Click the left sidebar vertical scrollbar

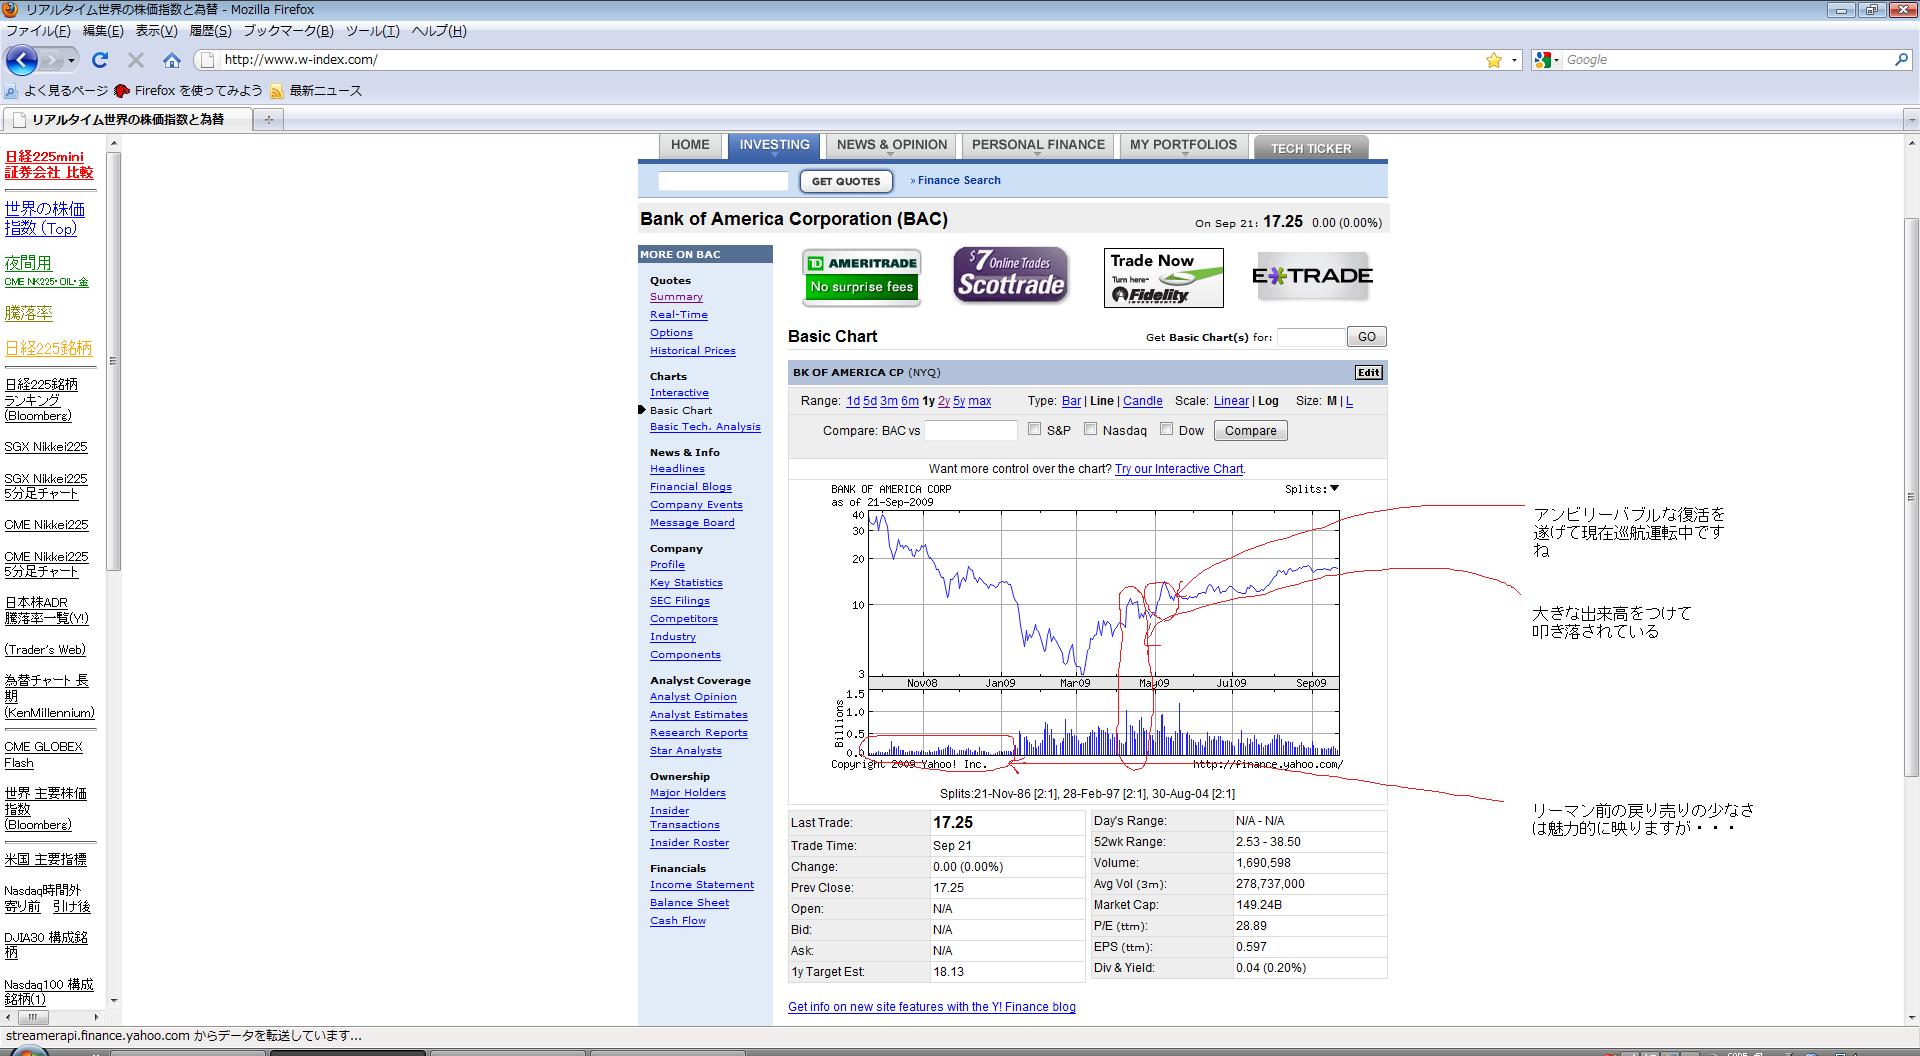pos(113,360)
